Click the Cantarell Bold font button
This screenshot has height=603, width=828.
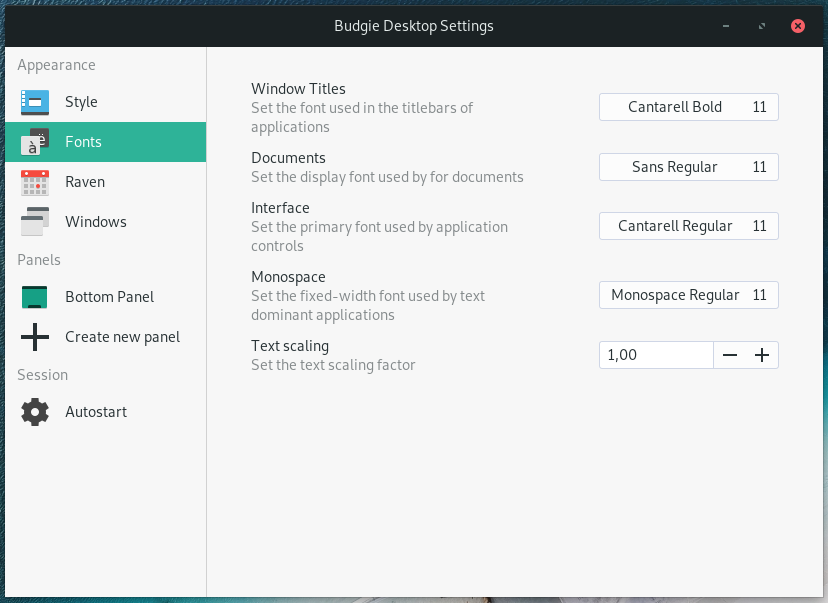pyautogui.click(x=688, y=107)
